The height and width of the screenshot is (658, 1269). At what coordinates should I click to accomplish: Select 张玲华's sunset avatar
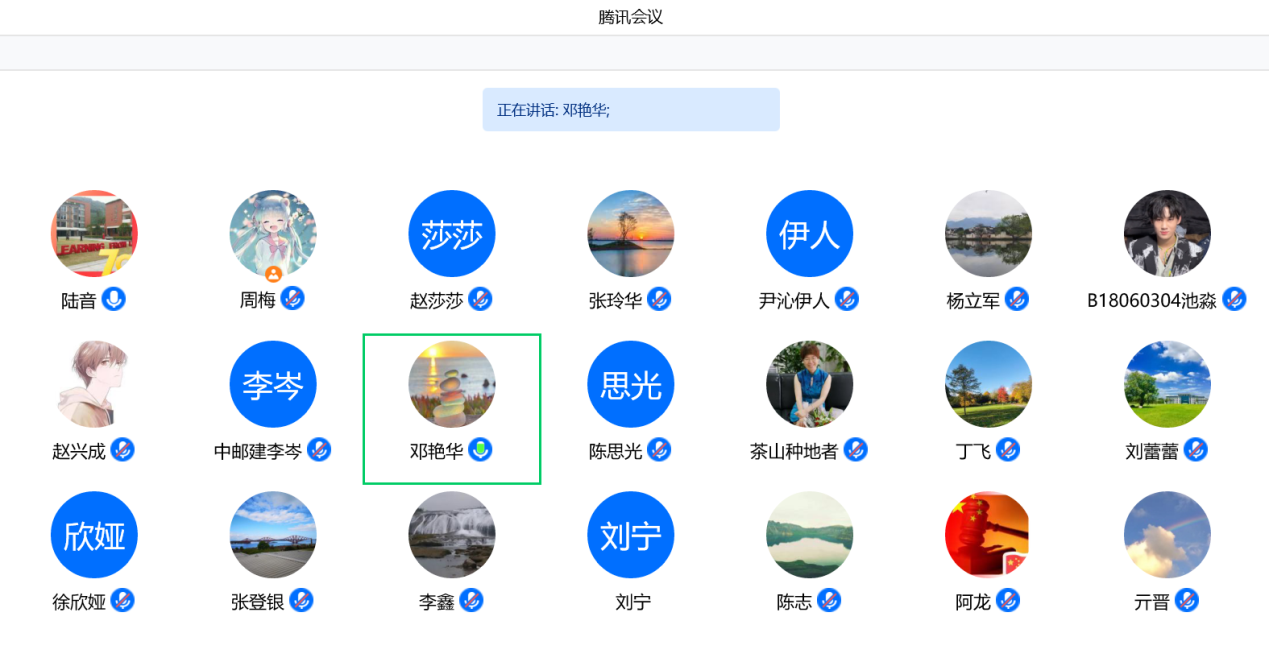(630, 234)
